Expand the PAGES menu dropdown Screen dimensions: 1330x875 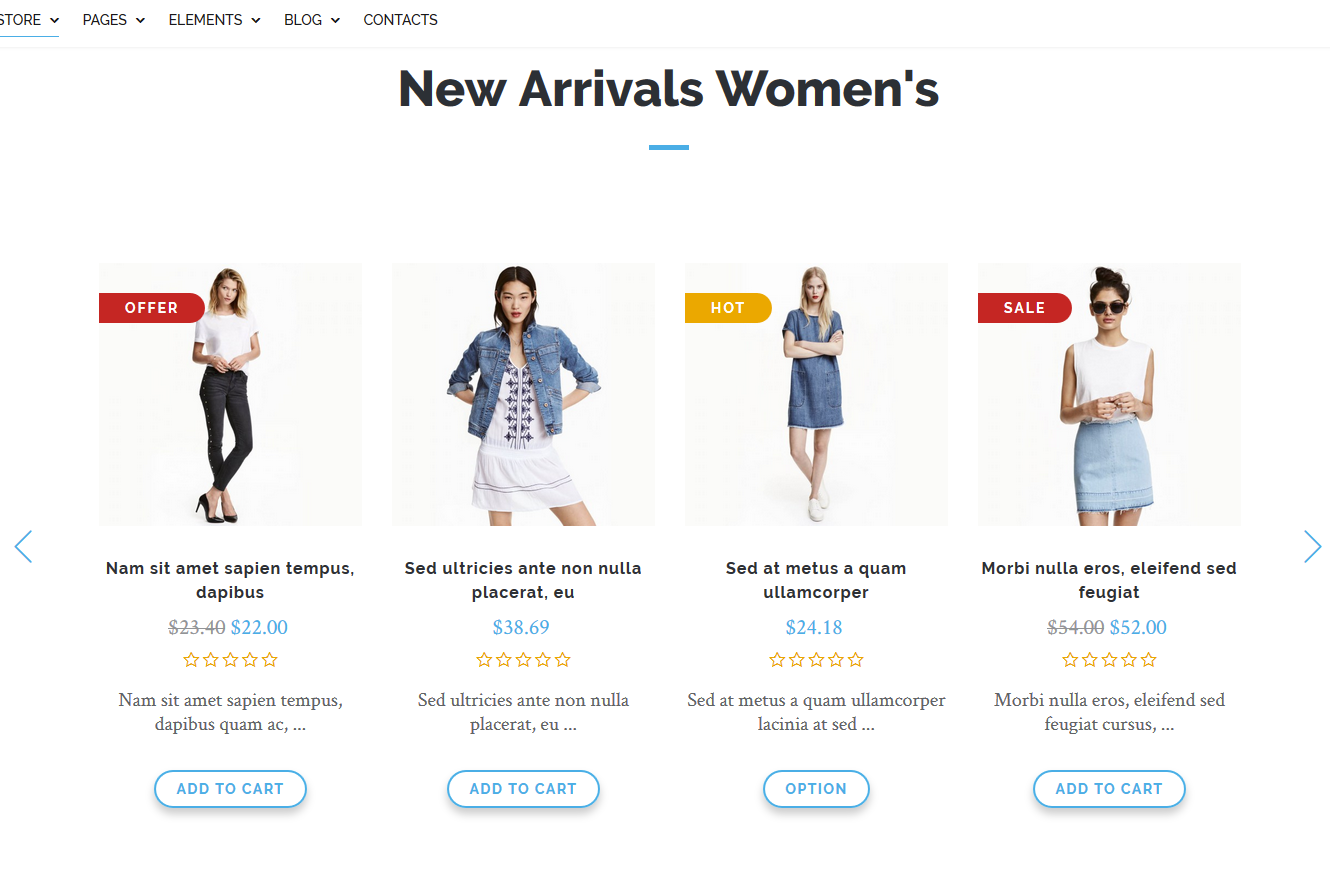click(114, 20)
